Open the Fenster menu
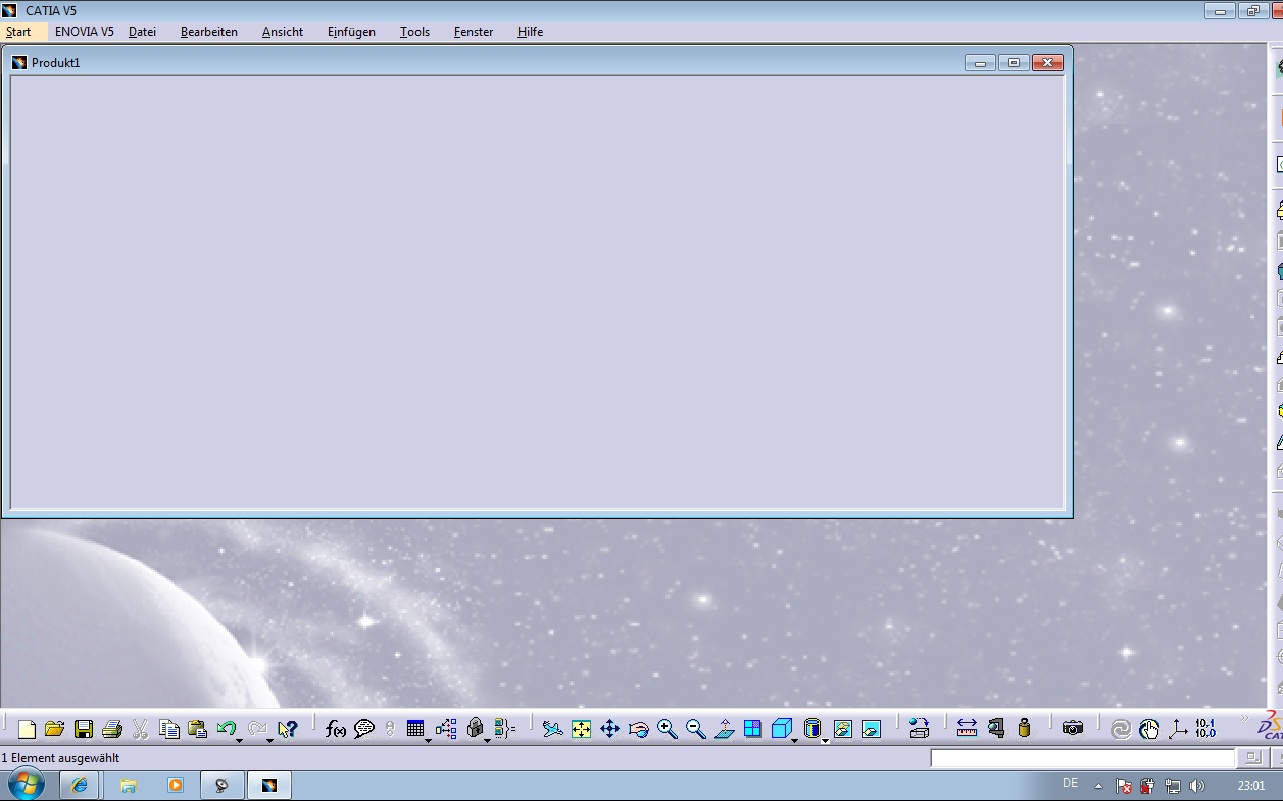This screenshot has height=801, width=1283. pyautogui.click(x=473, y=32)
